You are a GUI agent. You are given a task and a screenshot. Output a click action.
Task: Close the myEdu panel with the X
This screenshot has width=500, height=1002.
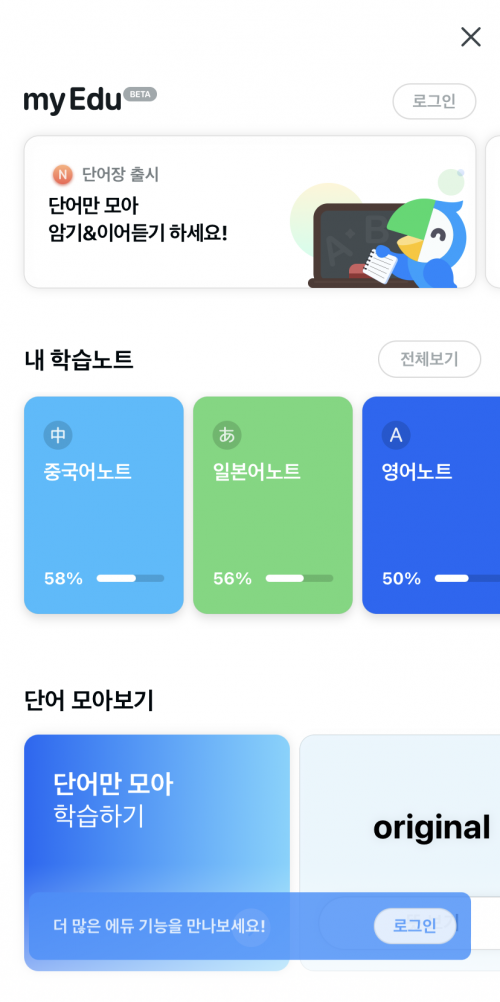point(471,37)
